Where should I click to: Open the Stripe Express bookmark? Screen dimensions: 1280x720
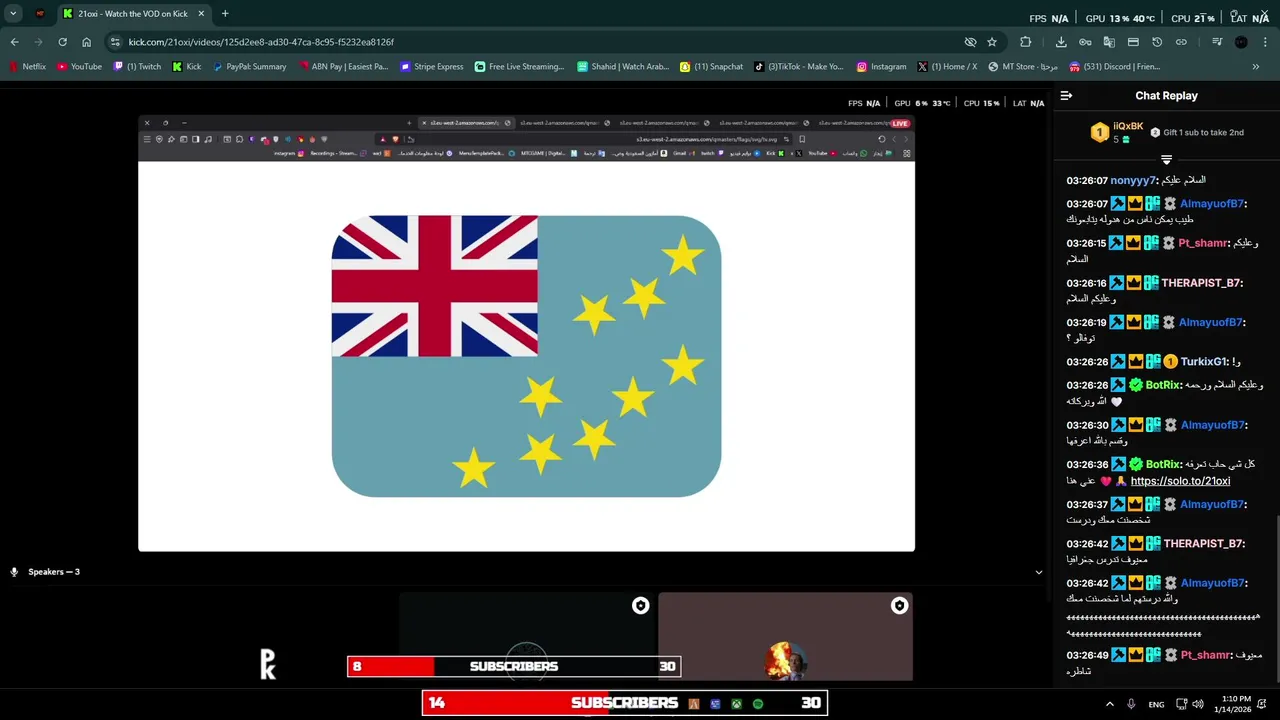point(432,67)
